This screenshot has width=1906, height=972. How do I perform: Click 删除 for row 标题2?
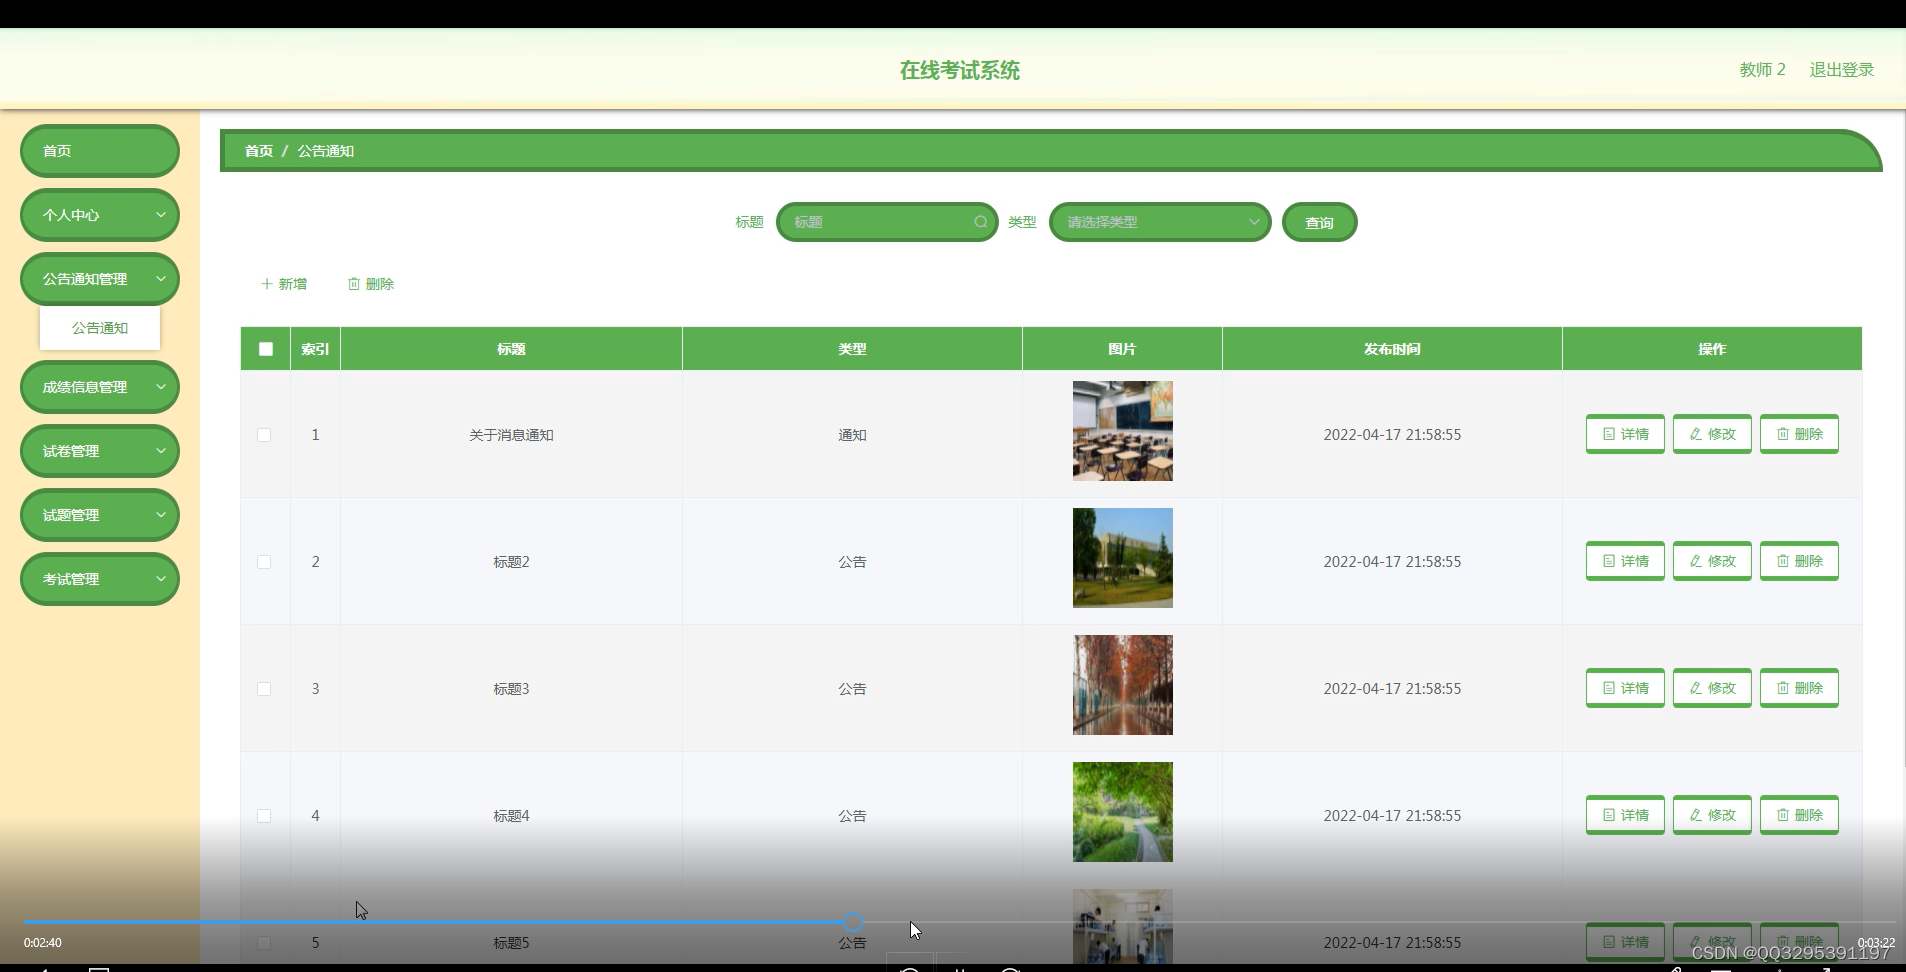coord(1799,561)
